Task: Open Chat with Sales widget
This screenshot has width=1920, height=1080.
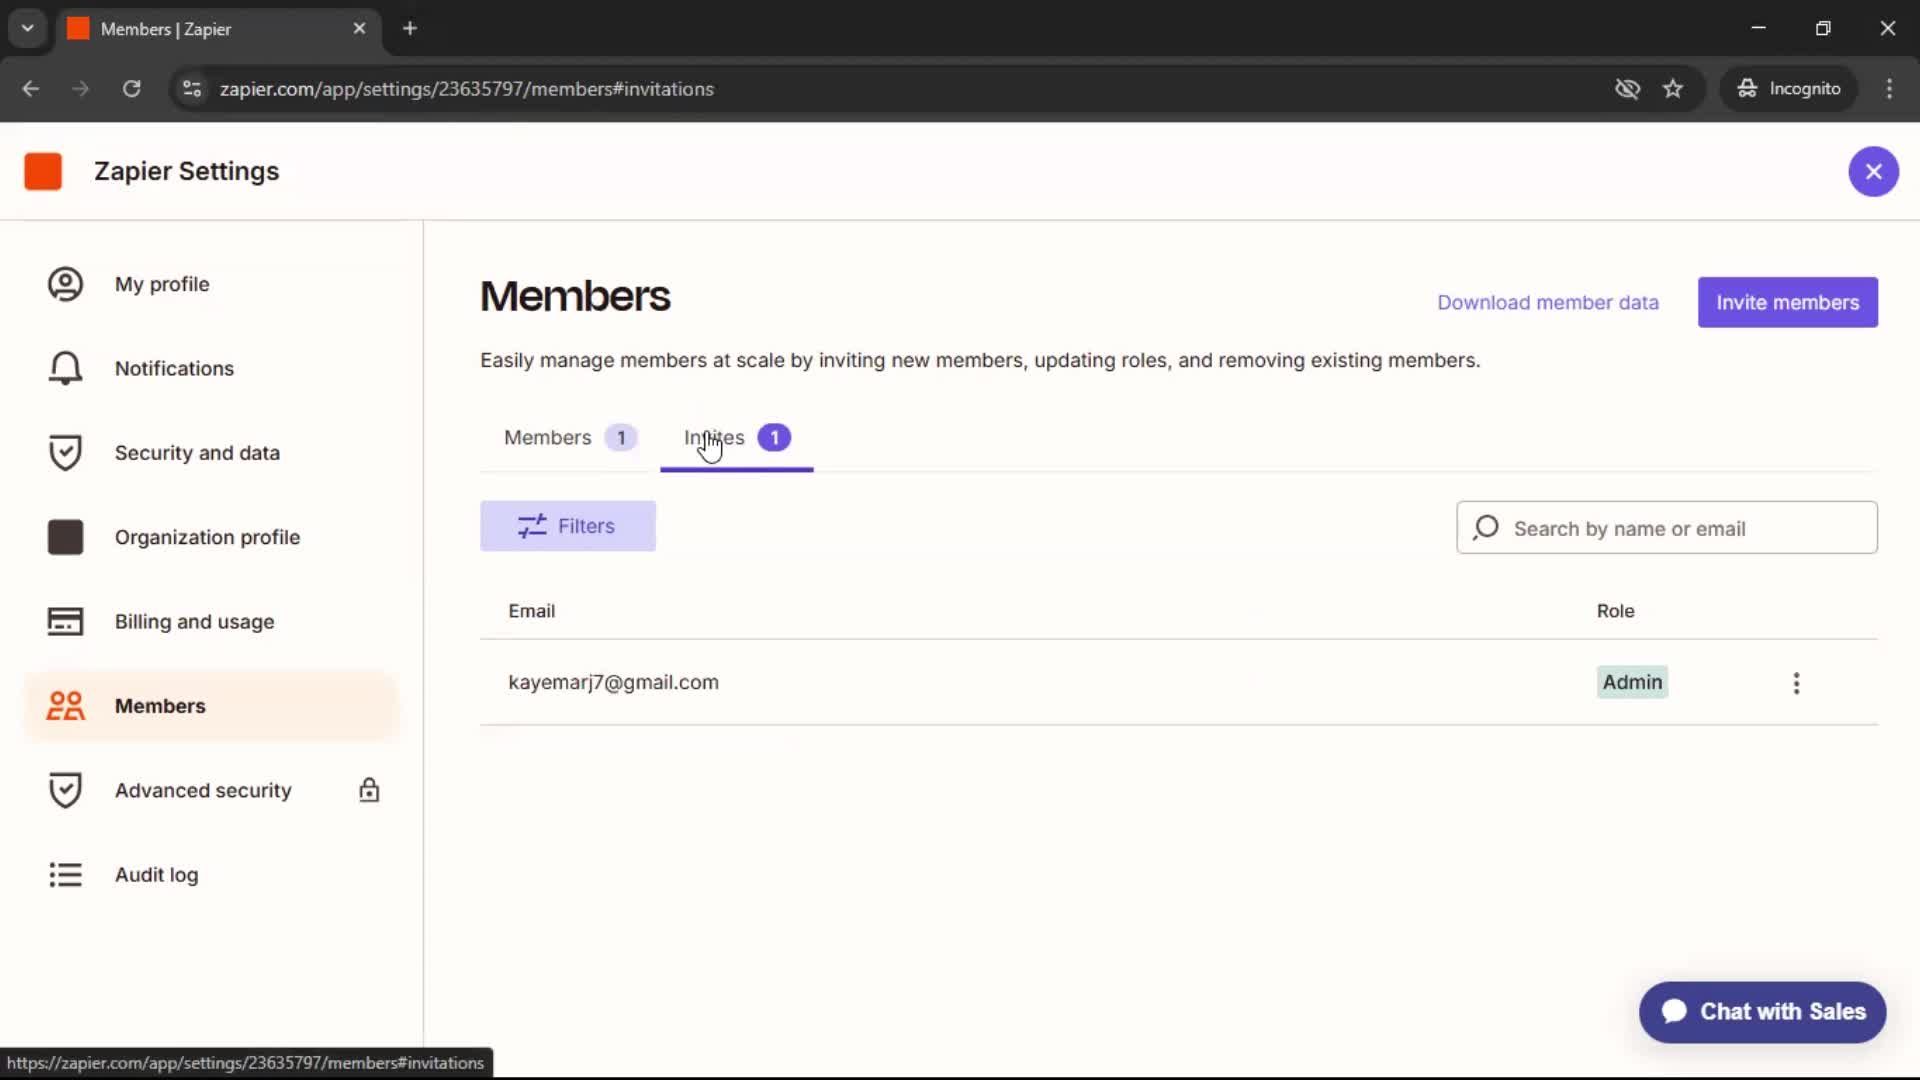Action: [1762, 1012]
